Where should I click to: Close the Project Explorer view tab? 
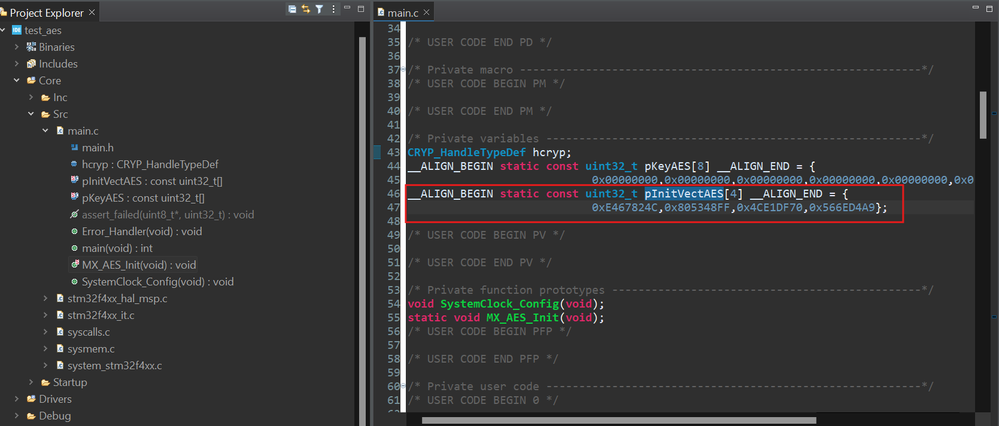coord(92,12)
